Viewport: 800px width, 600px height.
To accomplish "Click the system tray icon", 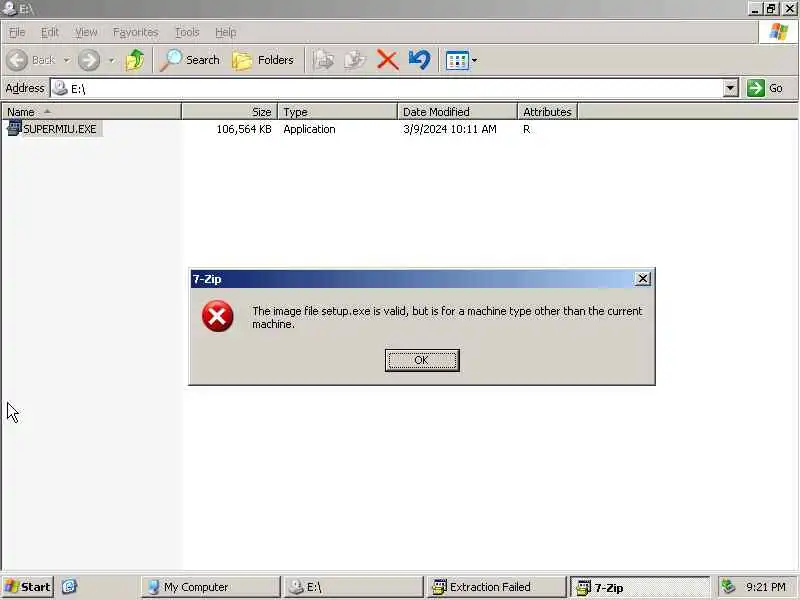I will [x=728, y=586].
